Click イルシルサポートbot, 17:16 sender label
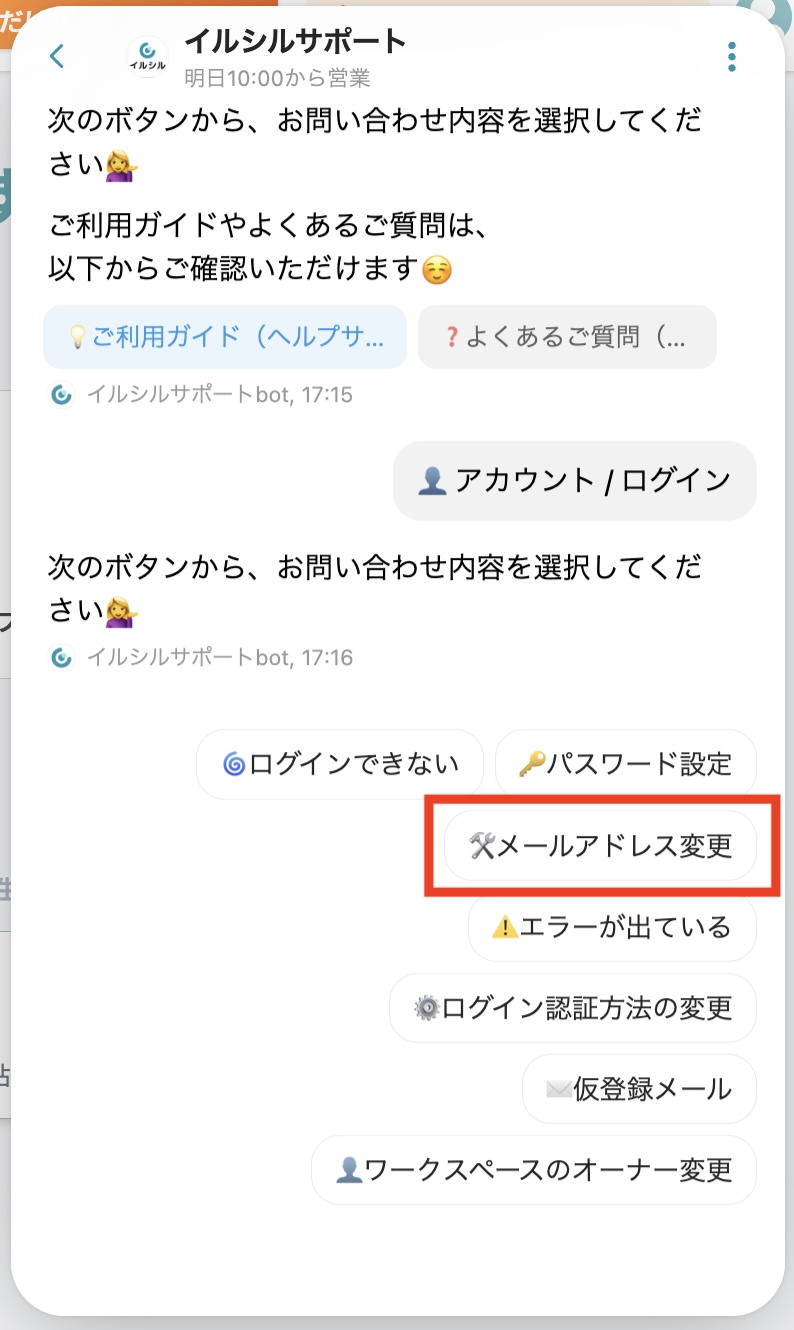 coord(220,658)
